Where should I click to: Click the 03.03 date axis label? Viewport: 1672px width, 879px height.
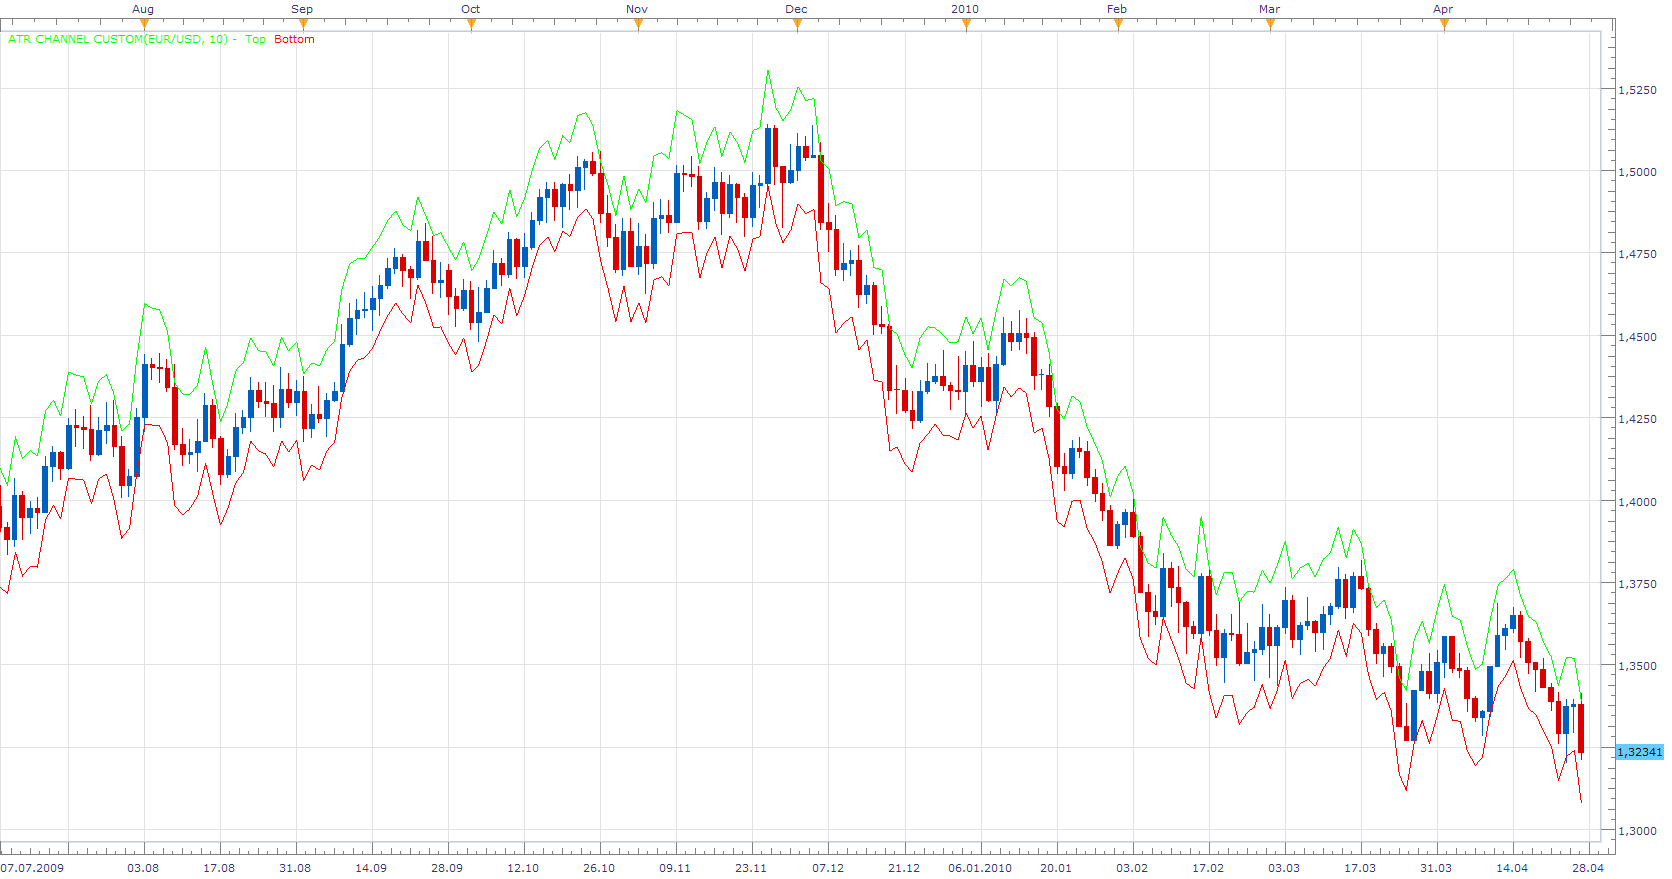(1284, 868)
